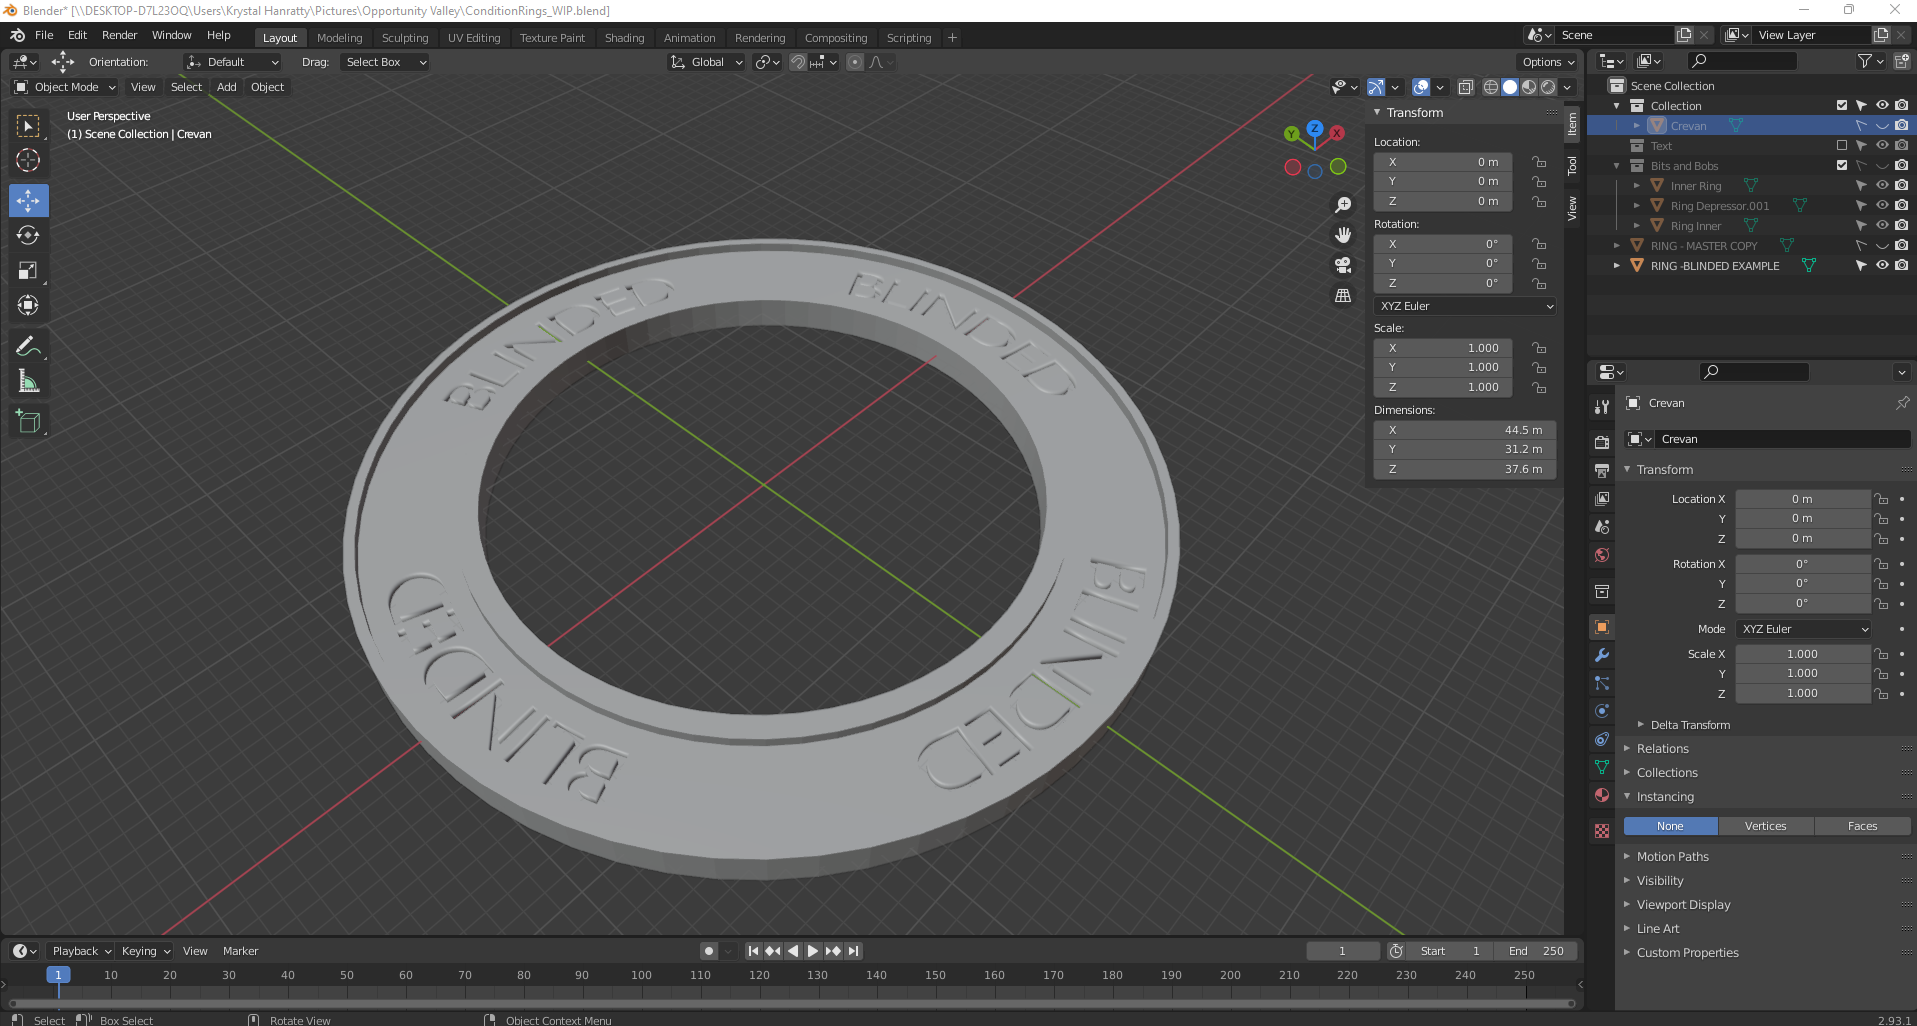Click the Dimensions X value field
The width and height of the screenshot is (1917, 1026).
1464,430
